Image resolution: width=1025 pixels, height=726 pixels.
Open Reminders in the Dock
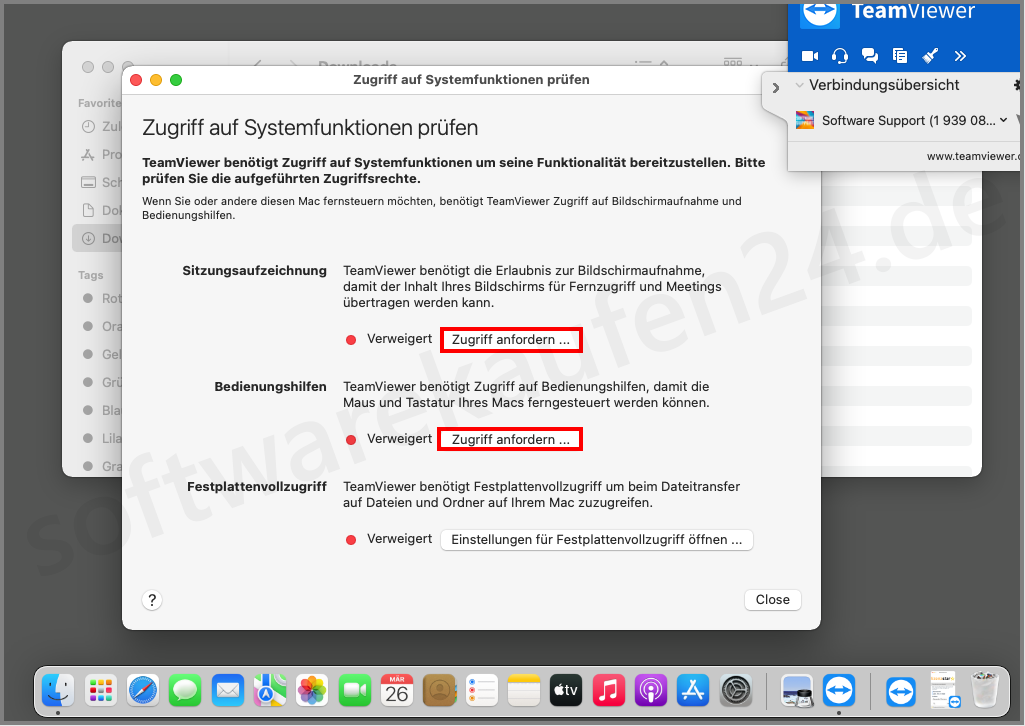[482, 690]
